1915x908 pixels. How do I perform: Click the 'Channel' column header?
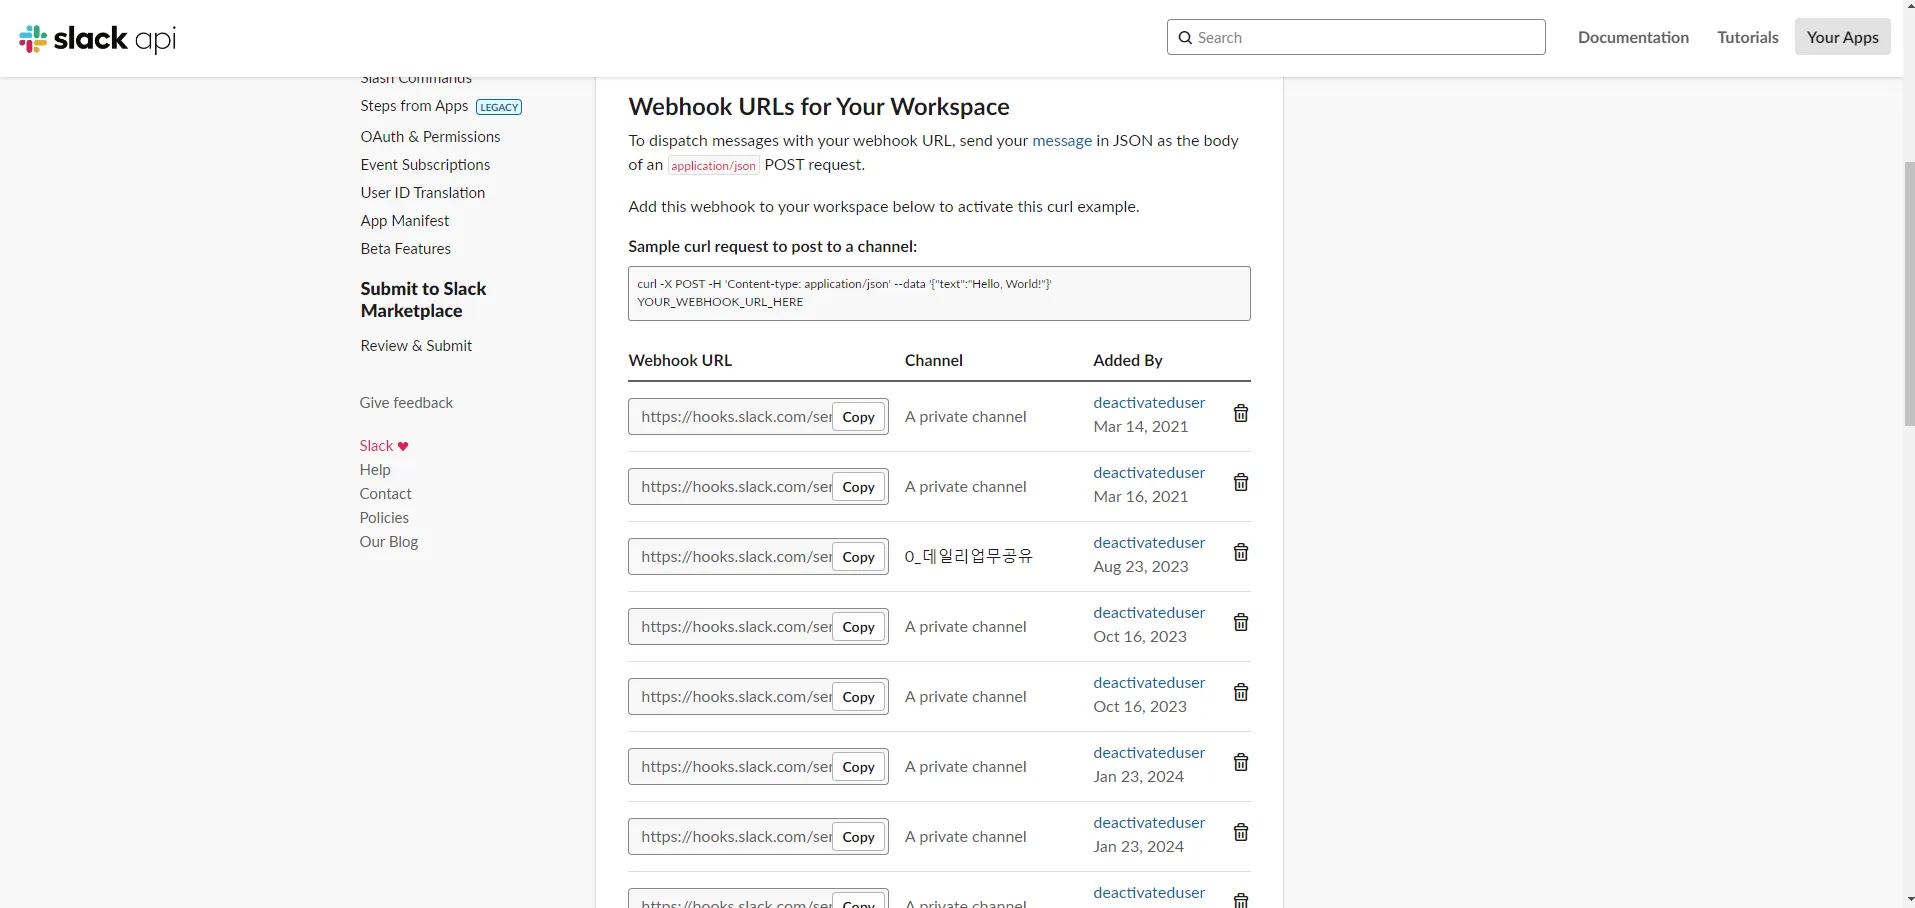pos(934,361)
